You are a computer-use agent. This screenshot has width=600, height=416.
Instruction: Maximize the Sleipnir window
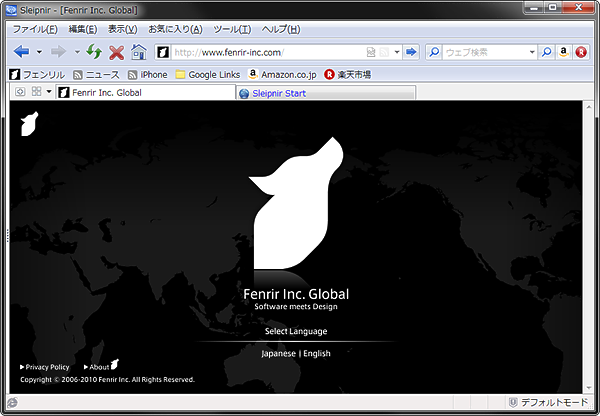coord(552,8)
